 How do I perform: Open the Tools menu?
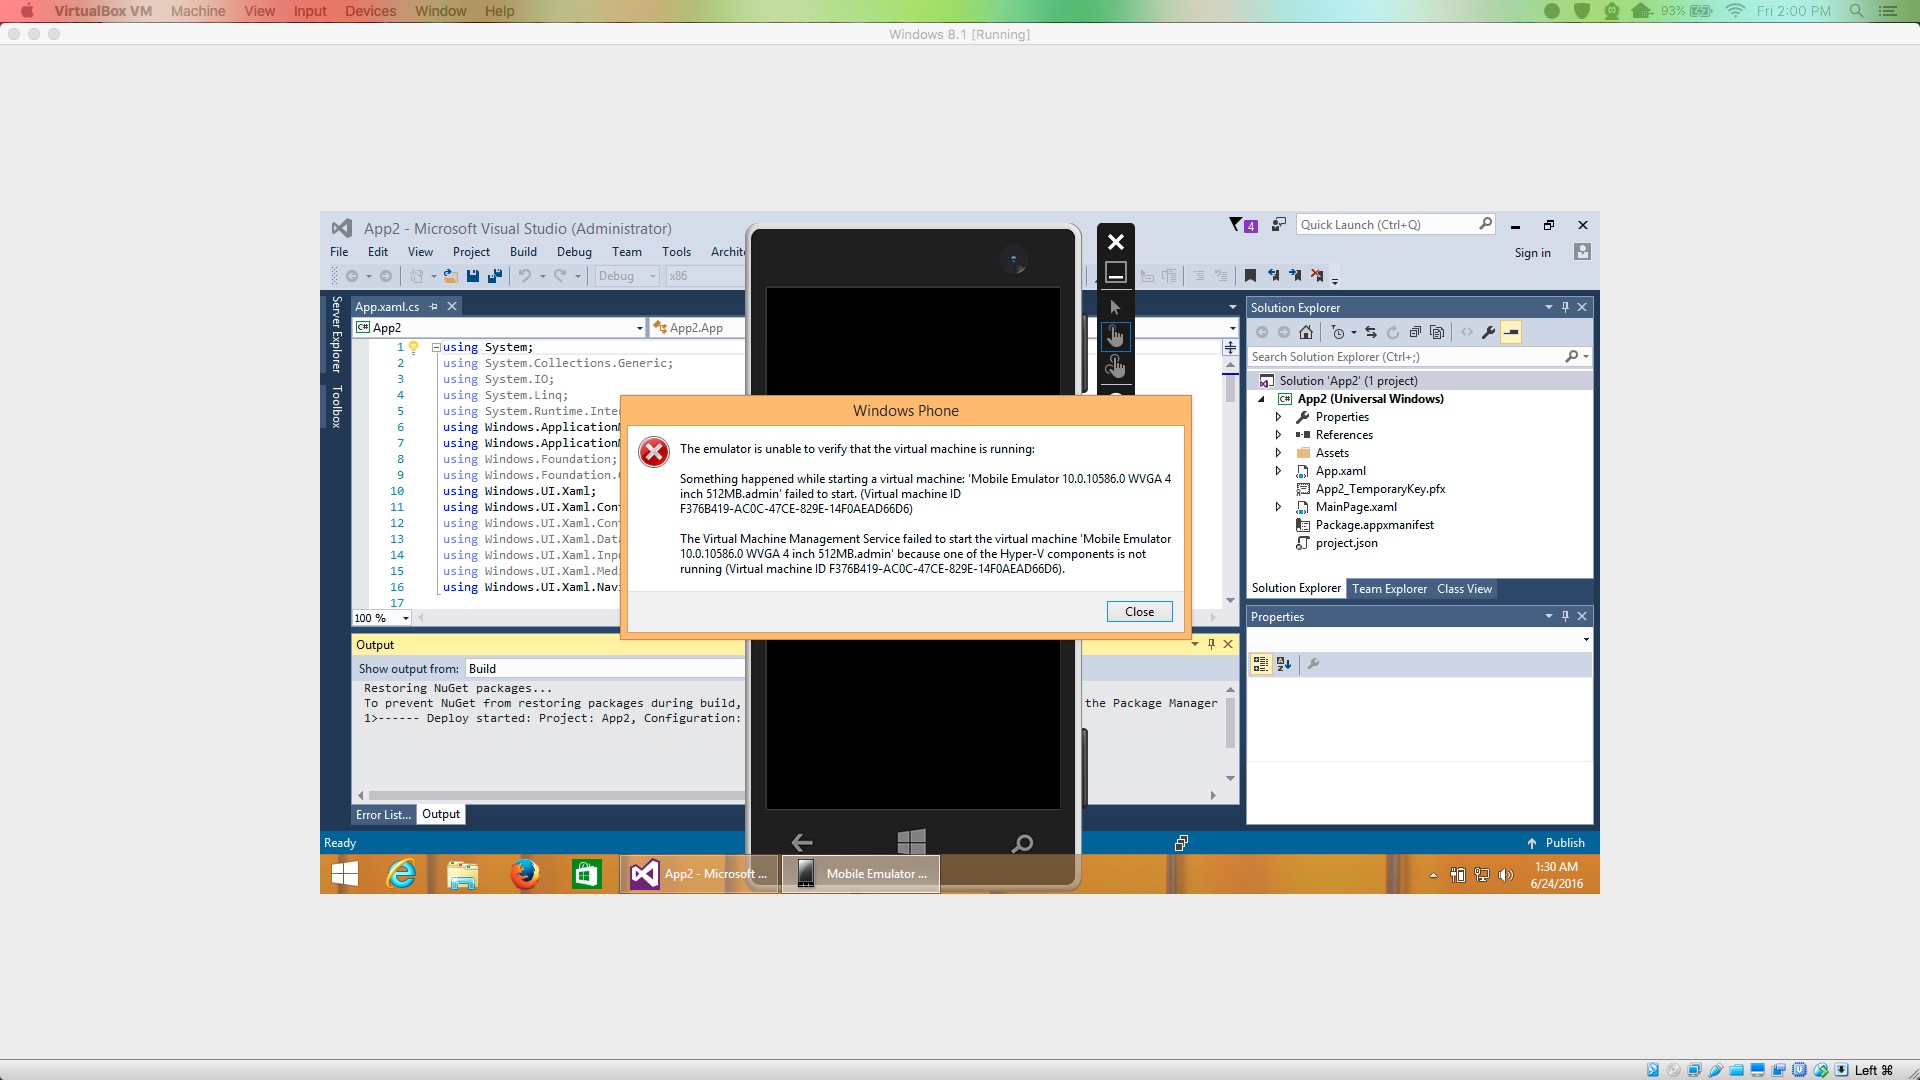676,252
